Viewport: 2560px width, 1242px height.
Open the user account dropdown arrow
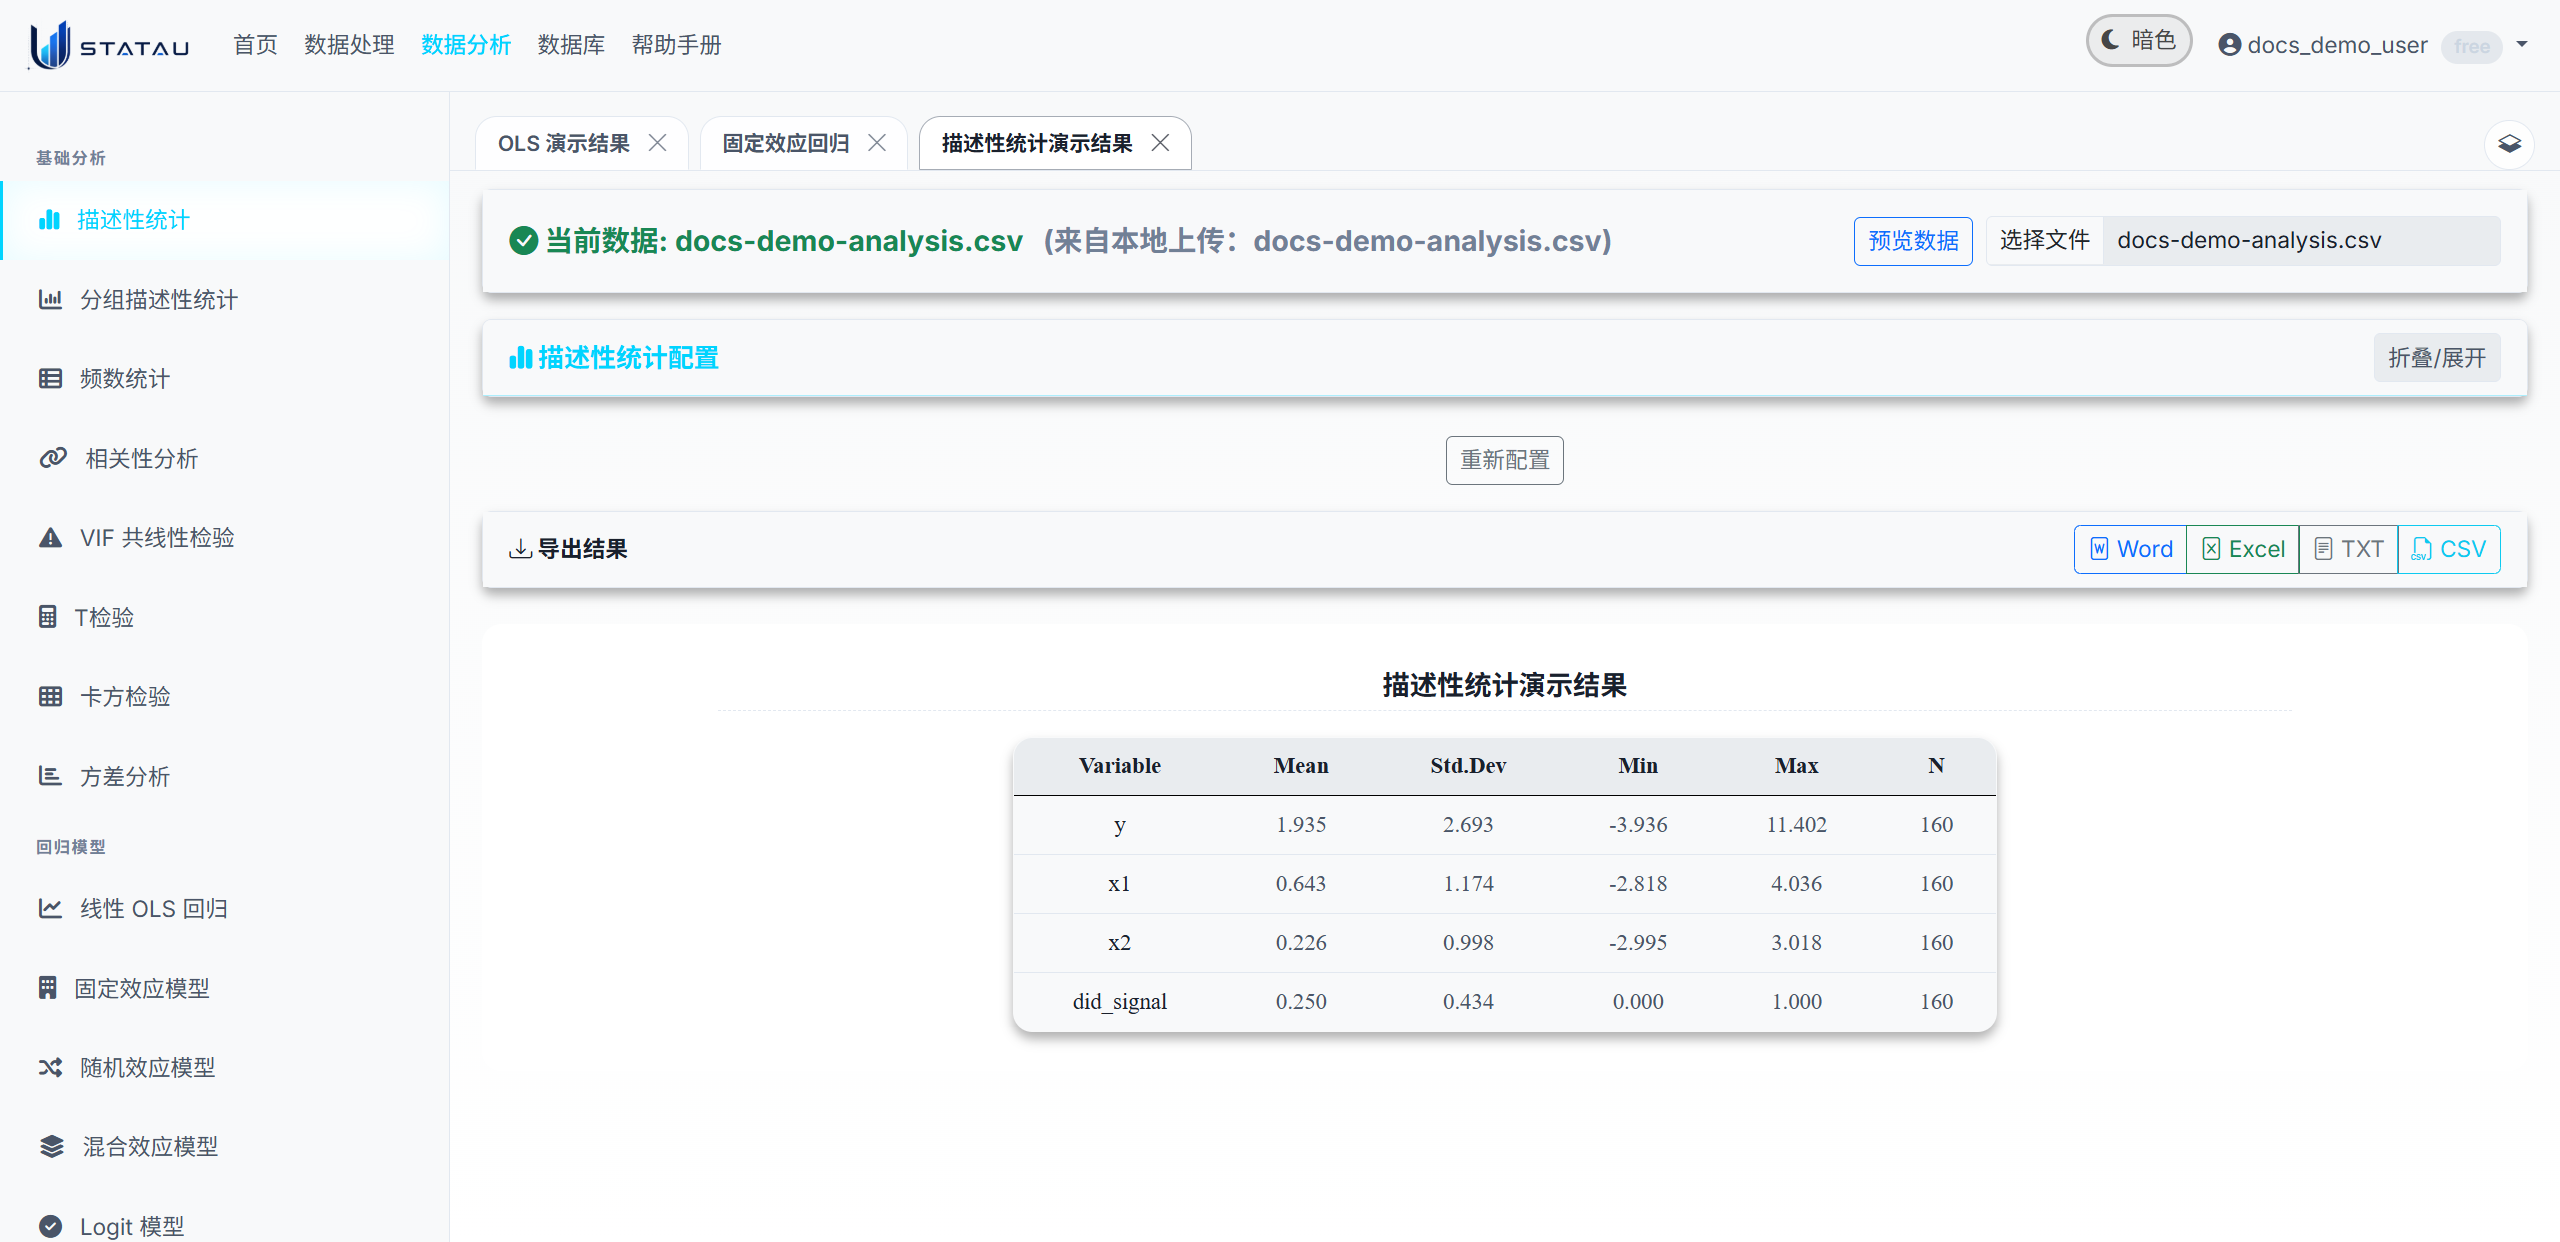click(2522, 44)
